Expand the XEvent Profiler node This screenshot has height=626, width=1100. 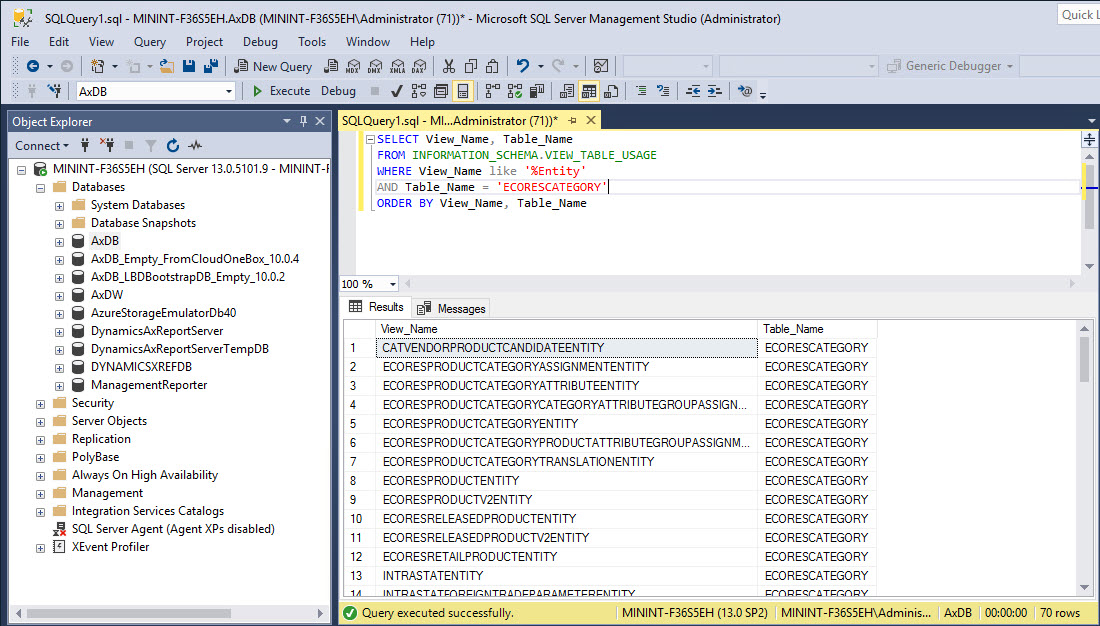[41, 547]
